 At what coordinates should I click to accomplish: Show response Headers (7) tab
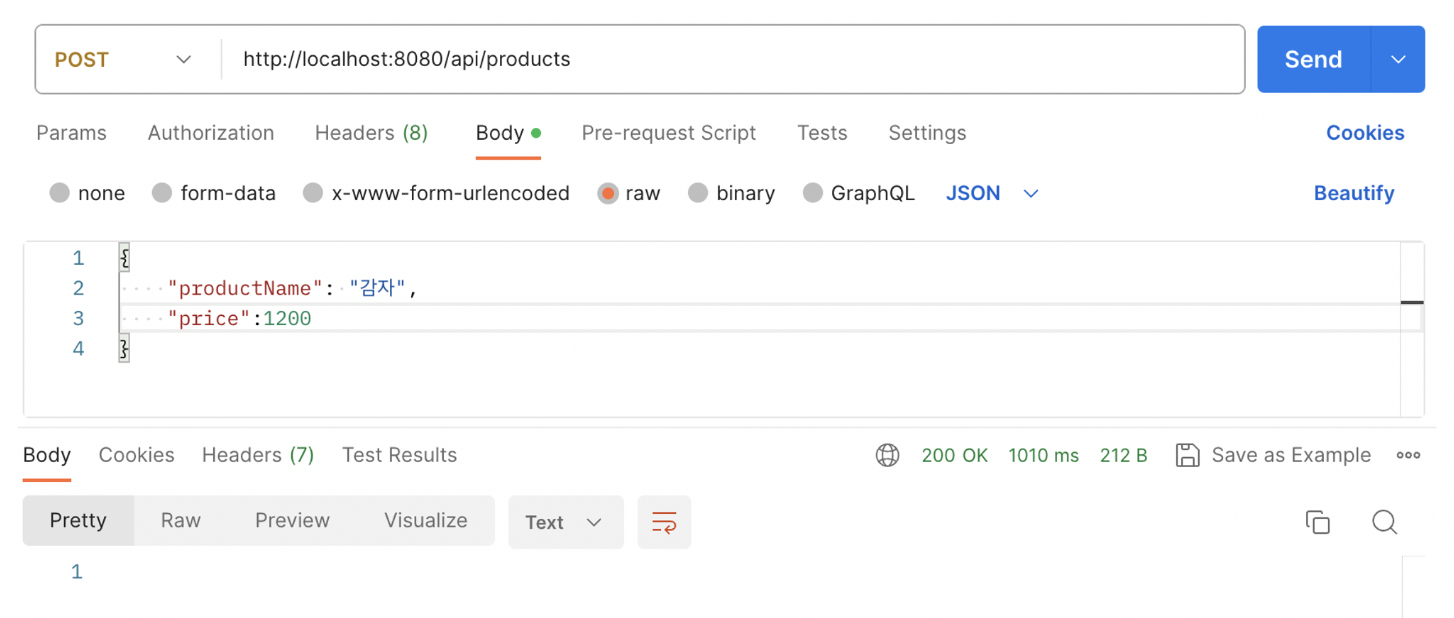coord(258,456)
